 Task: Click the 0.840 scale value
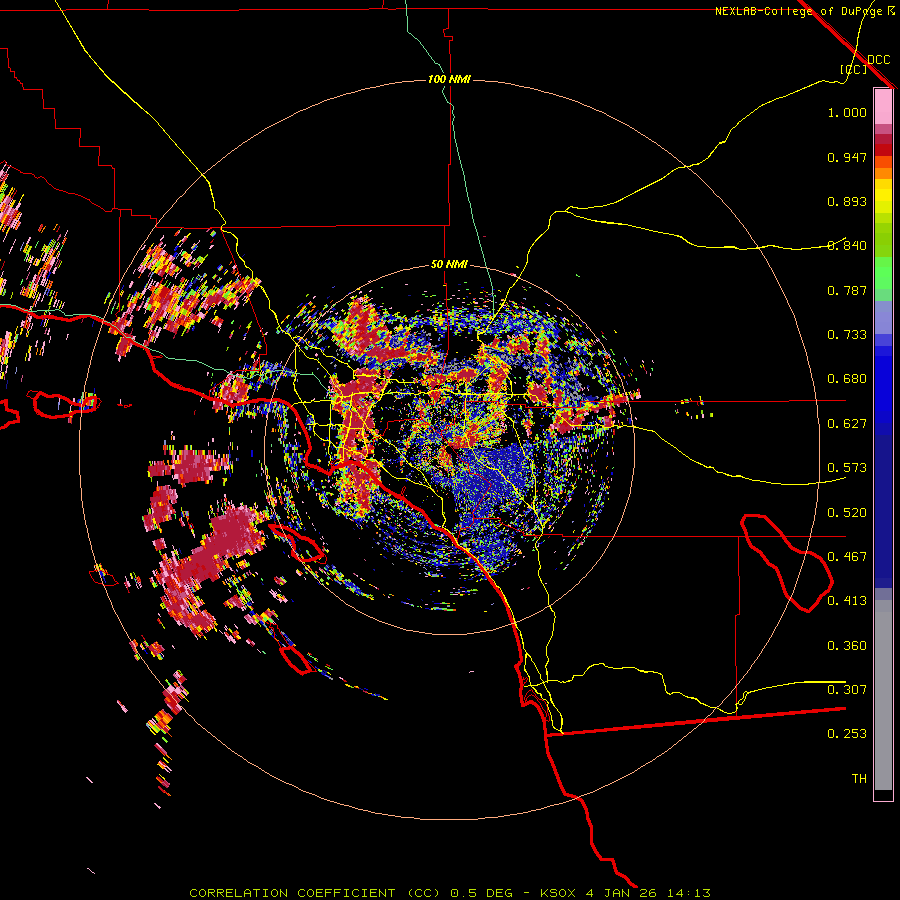pyautogui.click(x=847, y=246)
